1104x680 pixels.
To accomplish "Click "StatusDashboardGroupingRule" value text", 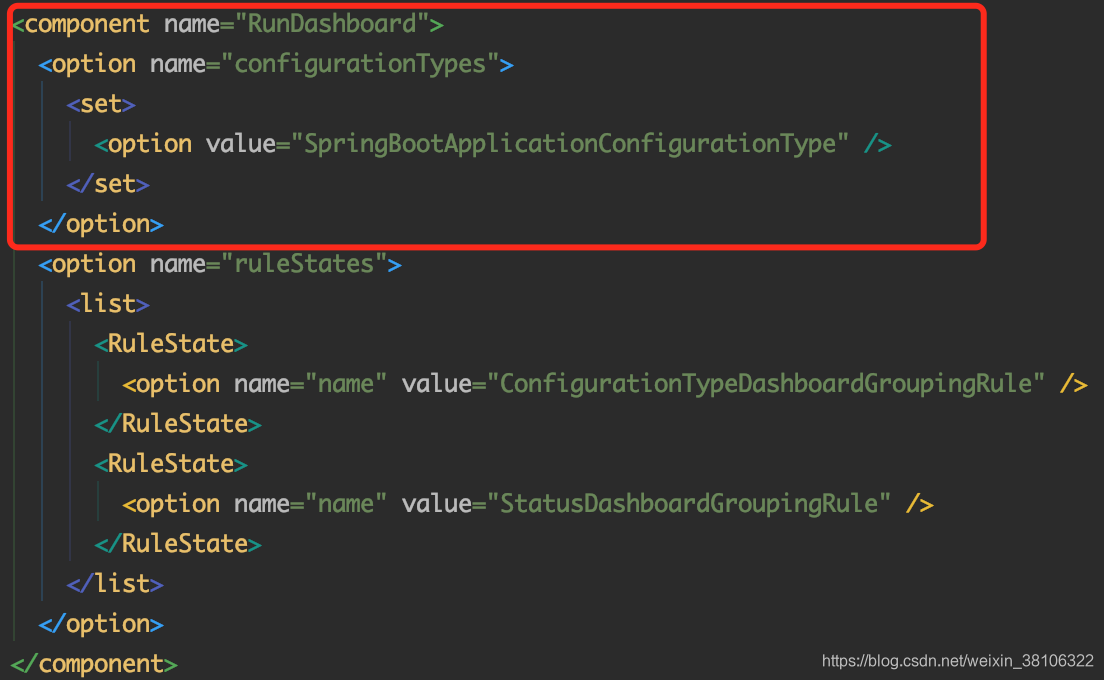I will click(689, 504).
